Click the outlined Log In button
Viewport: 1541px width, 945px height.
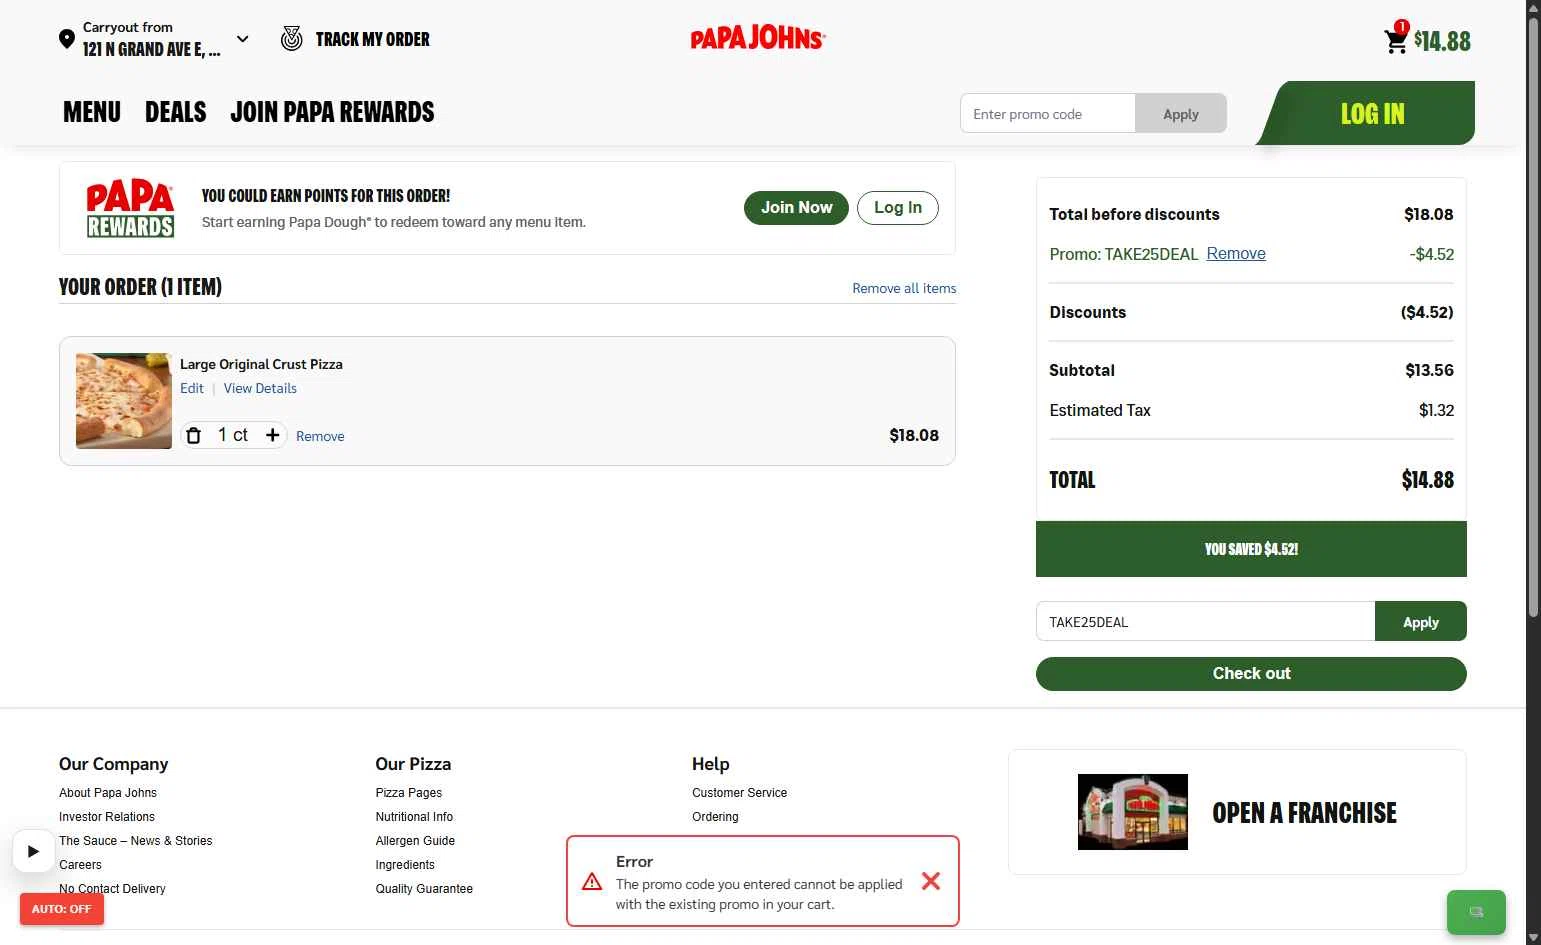click(x=898, y=207)
